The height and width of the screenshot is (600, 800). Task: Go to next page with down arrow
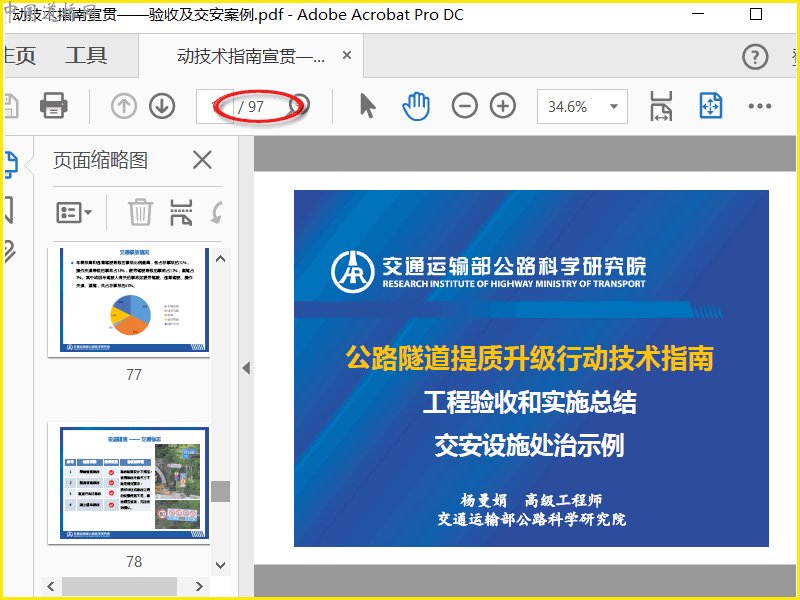(162, 107)
